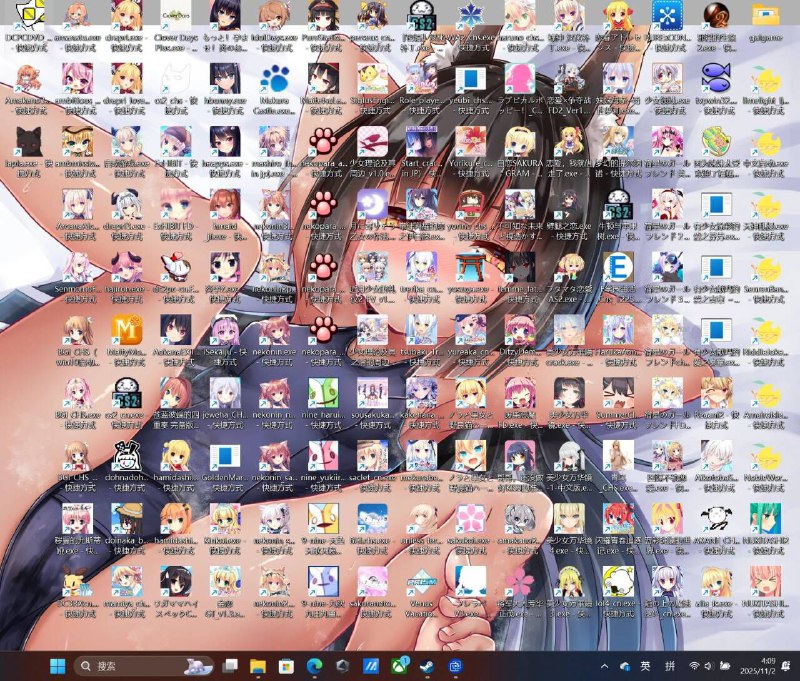Select the yureaka_cn shortcut
Image resolution: width=800 pixels, height=681 pixels.
tap(470, 330)
